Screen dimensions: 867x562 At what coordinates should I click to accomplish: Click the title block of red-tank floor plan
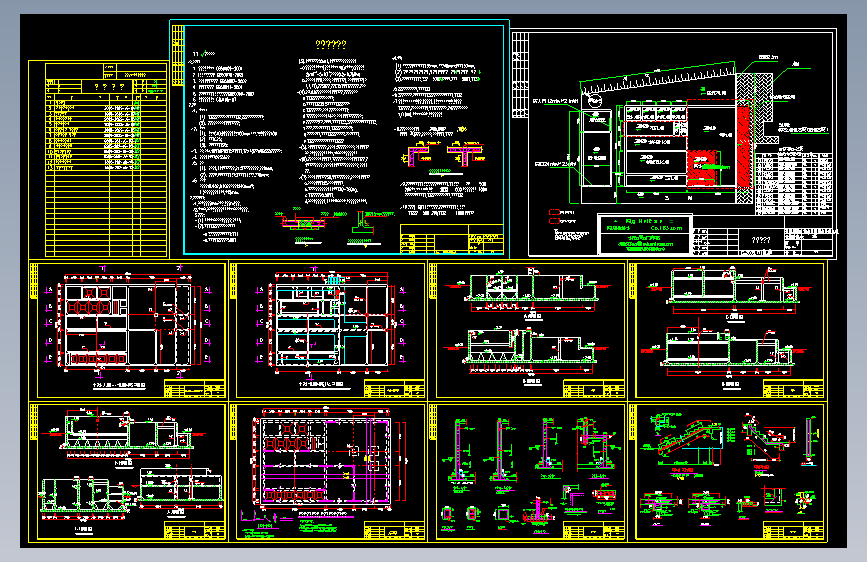195,389
